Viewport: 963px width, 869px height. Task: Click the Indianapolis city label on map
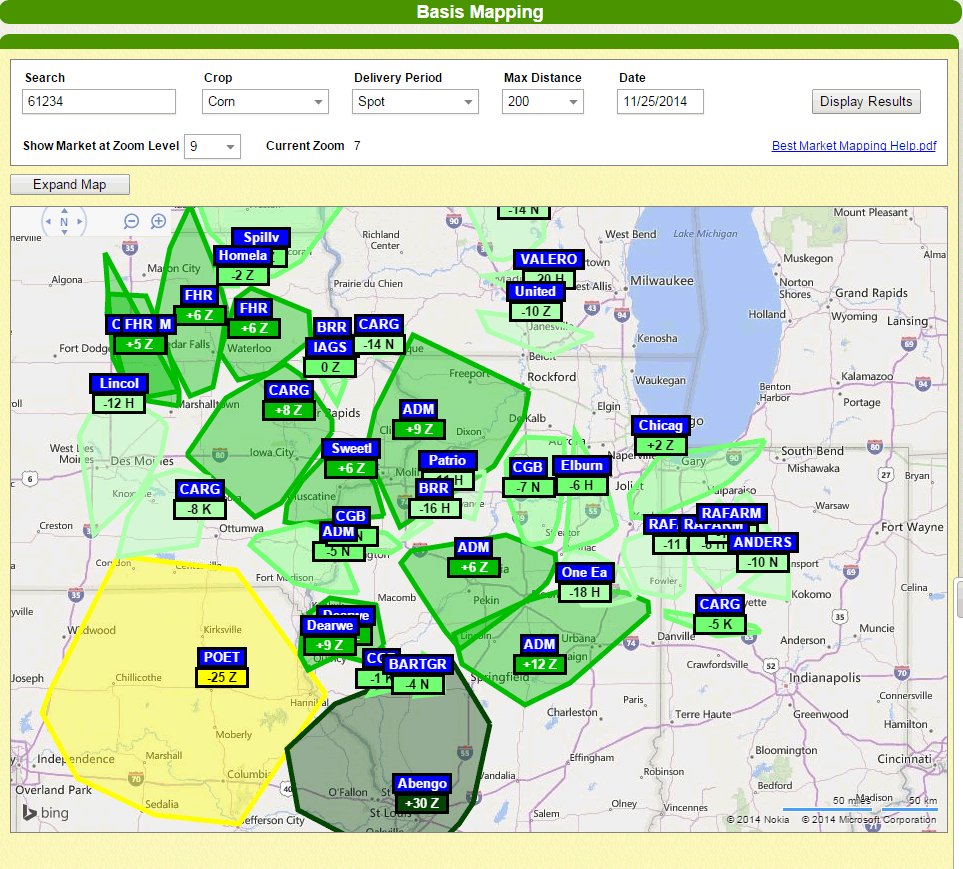[x=824, y=677]
